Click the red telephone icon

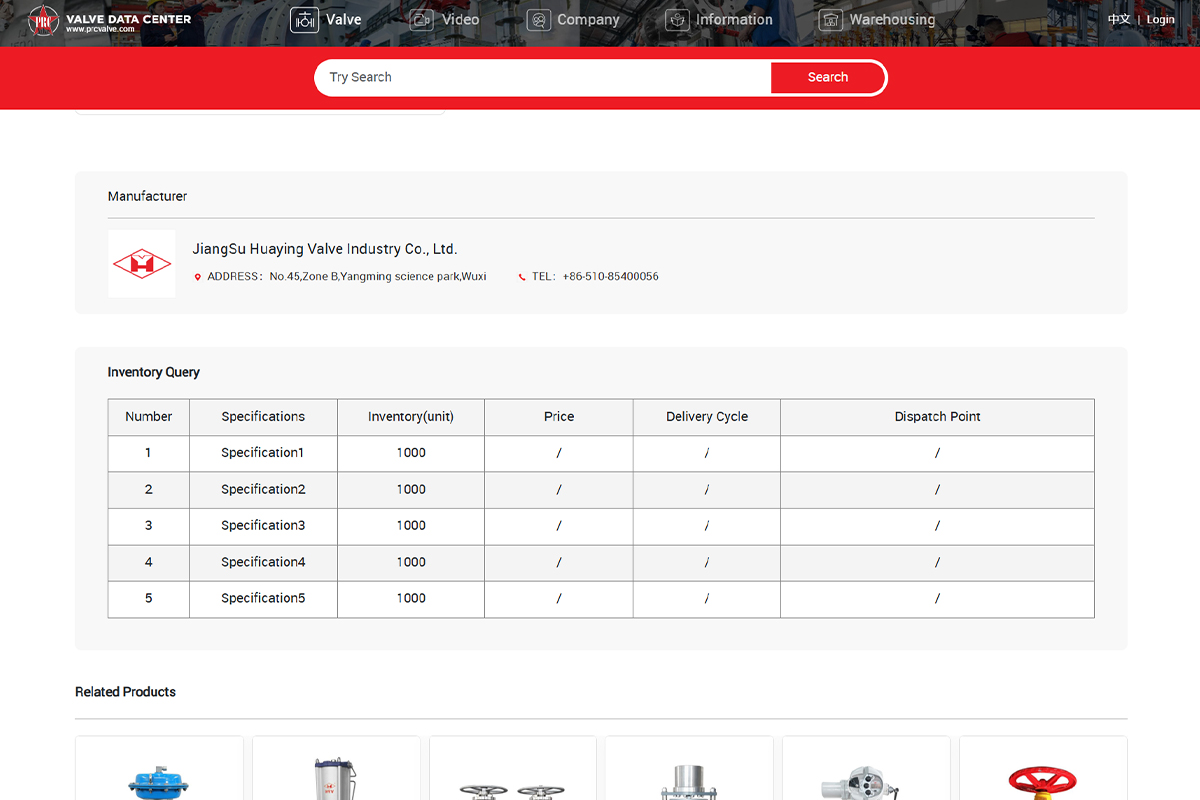(x=522, y=277)
